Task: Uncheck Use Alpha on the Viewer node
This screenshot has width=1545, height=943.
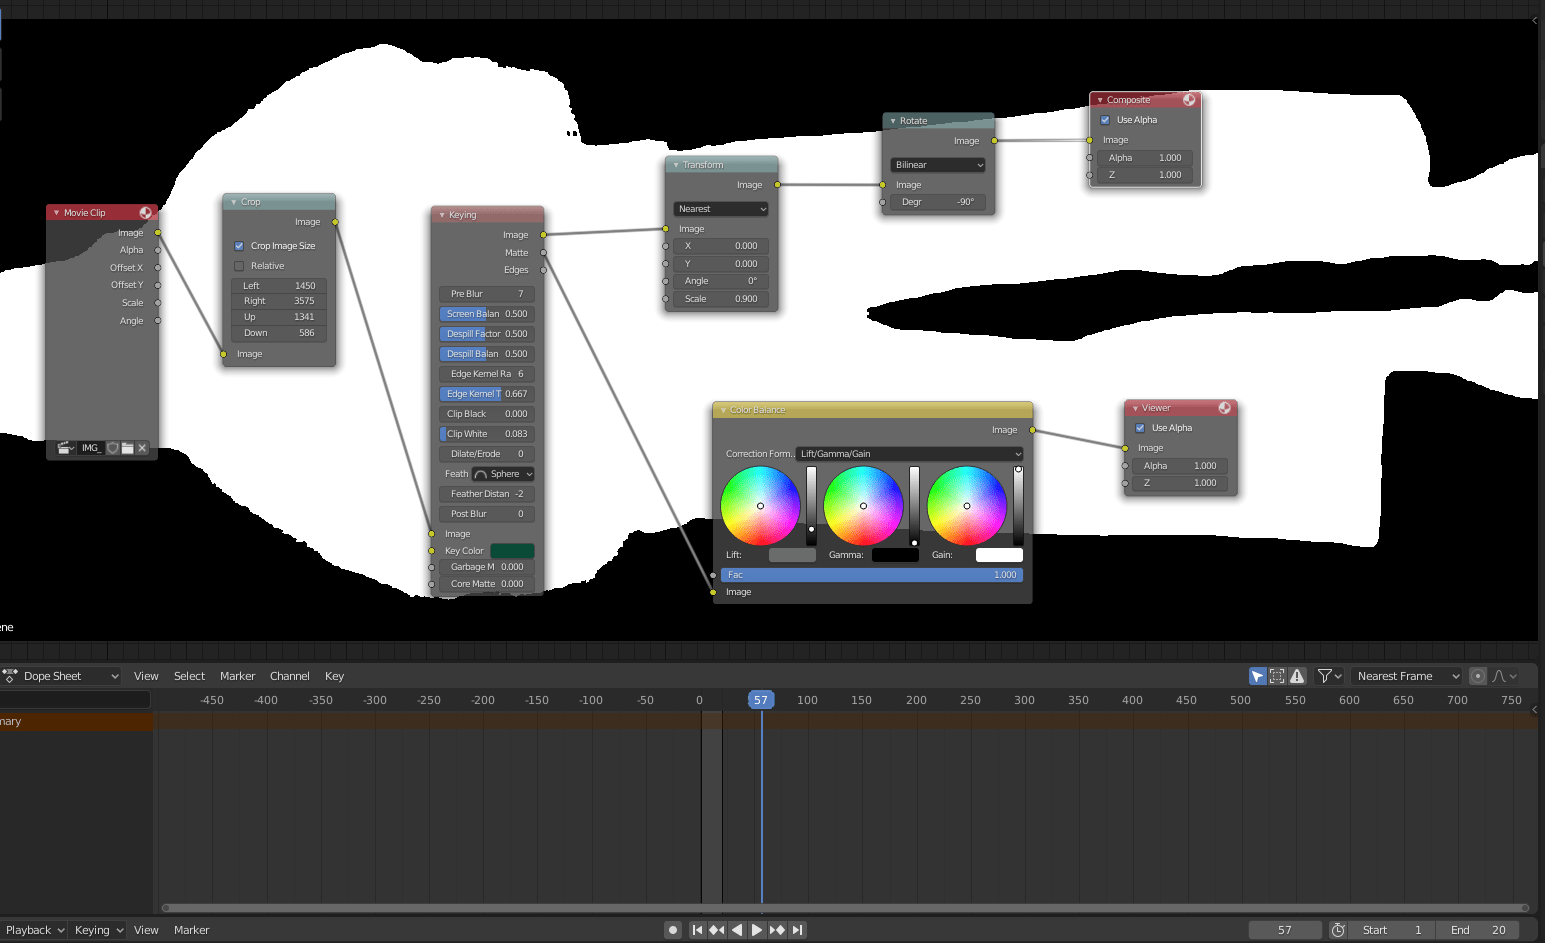Action: point(1139,427)
